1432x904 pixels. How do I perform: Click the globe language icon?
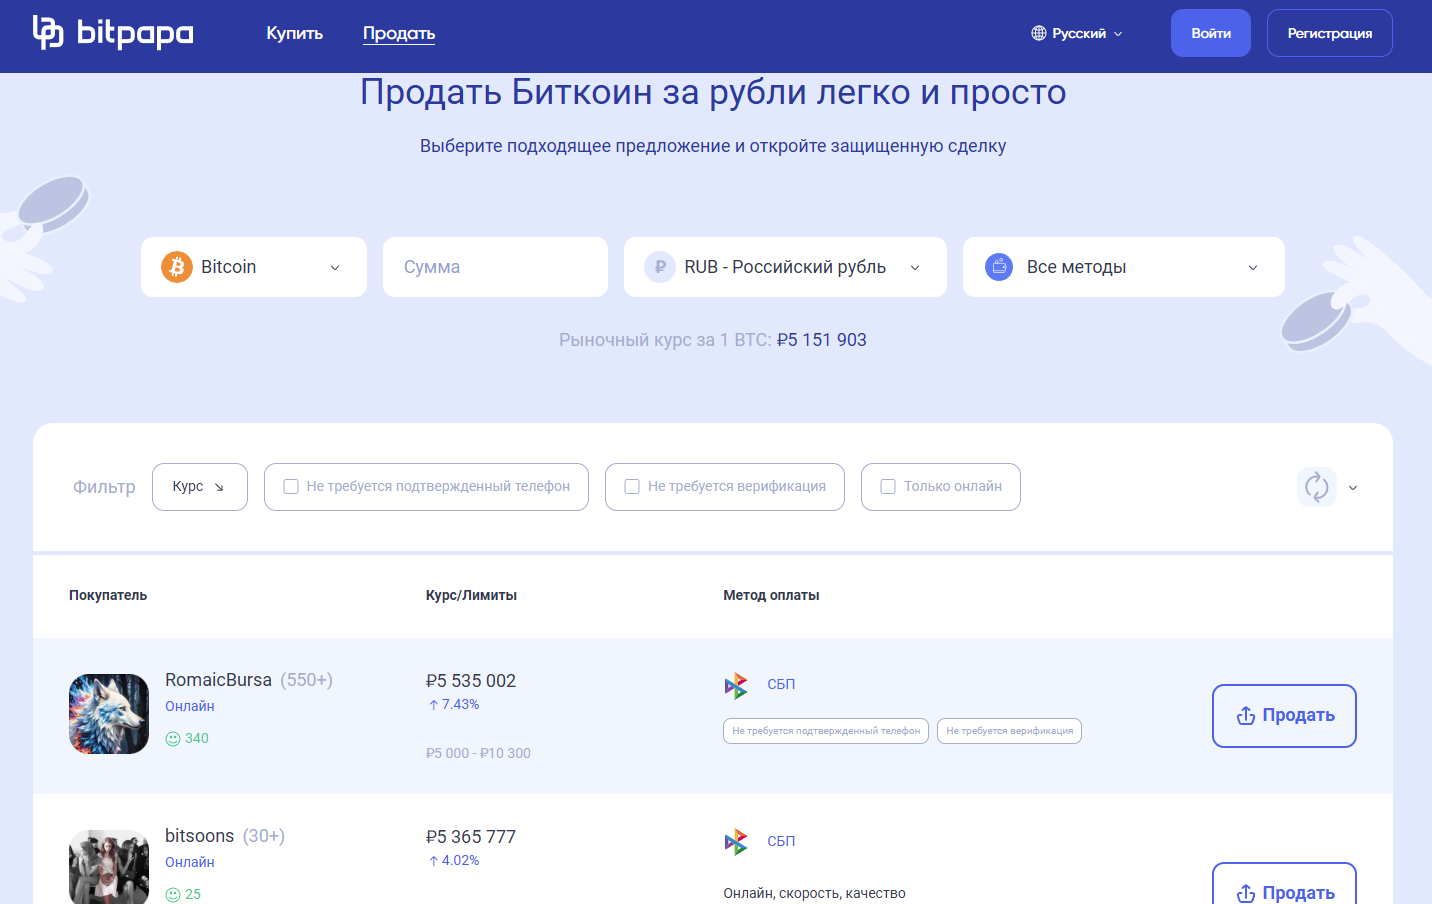pos(1039,33)
